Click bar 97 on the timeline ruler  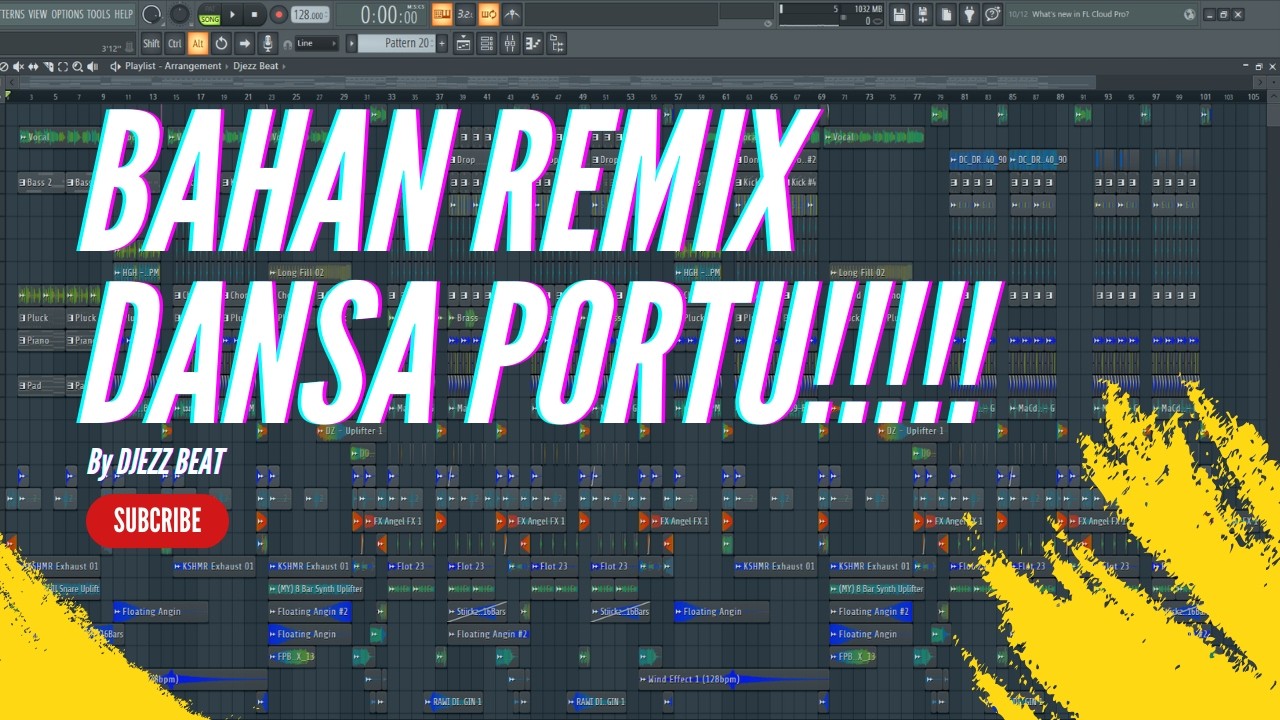[x=1156, y=97]
